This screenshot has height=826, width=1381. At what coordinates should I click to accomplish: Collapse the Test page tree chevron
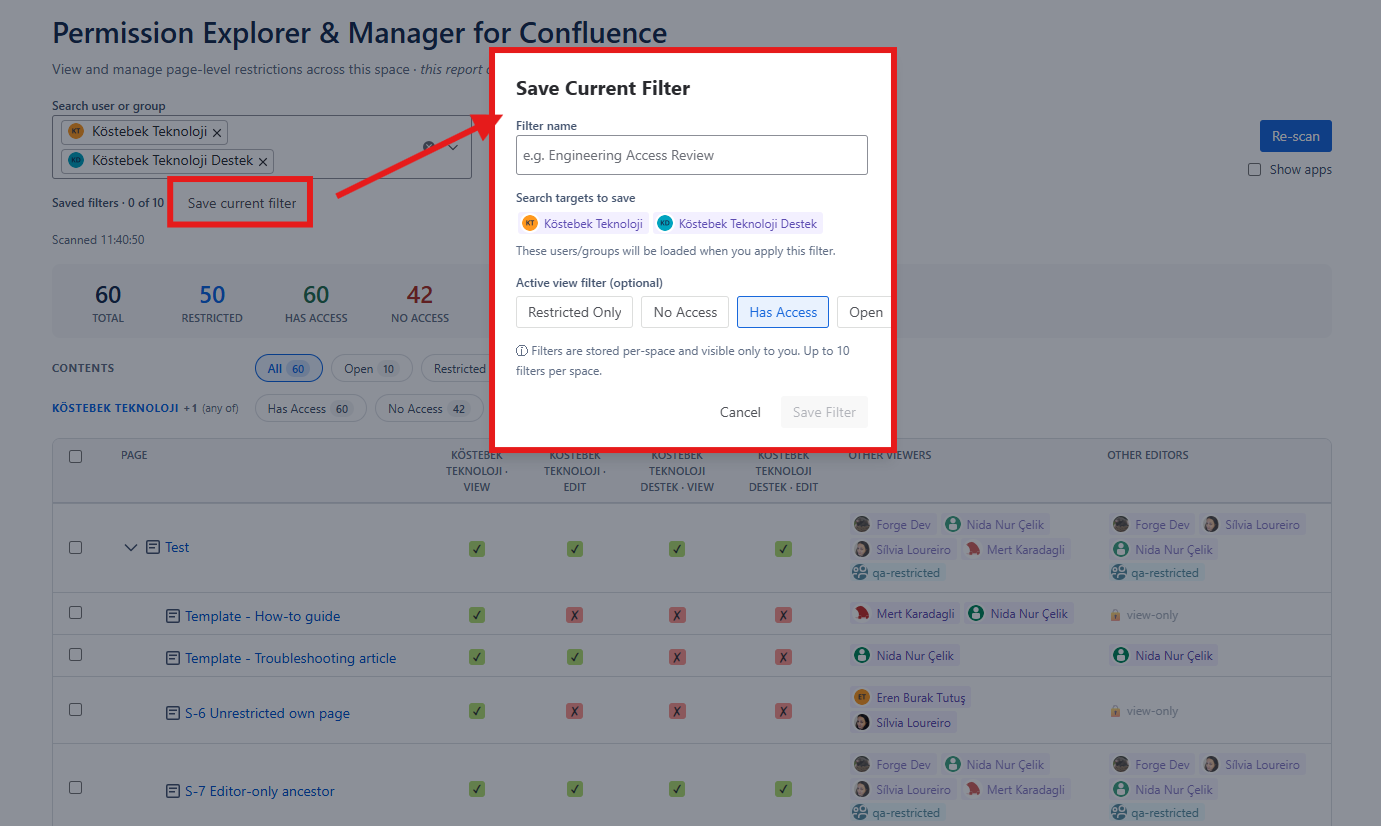(130, 547)
